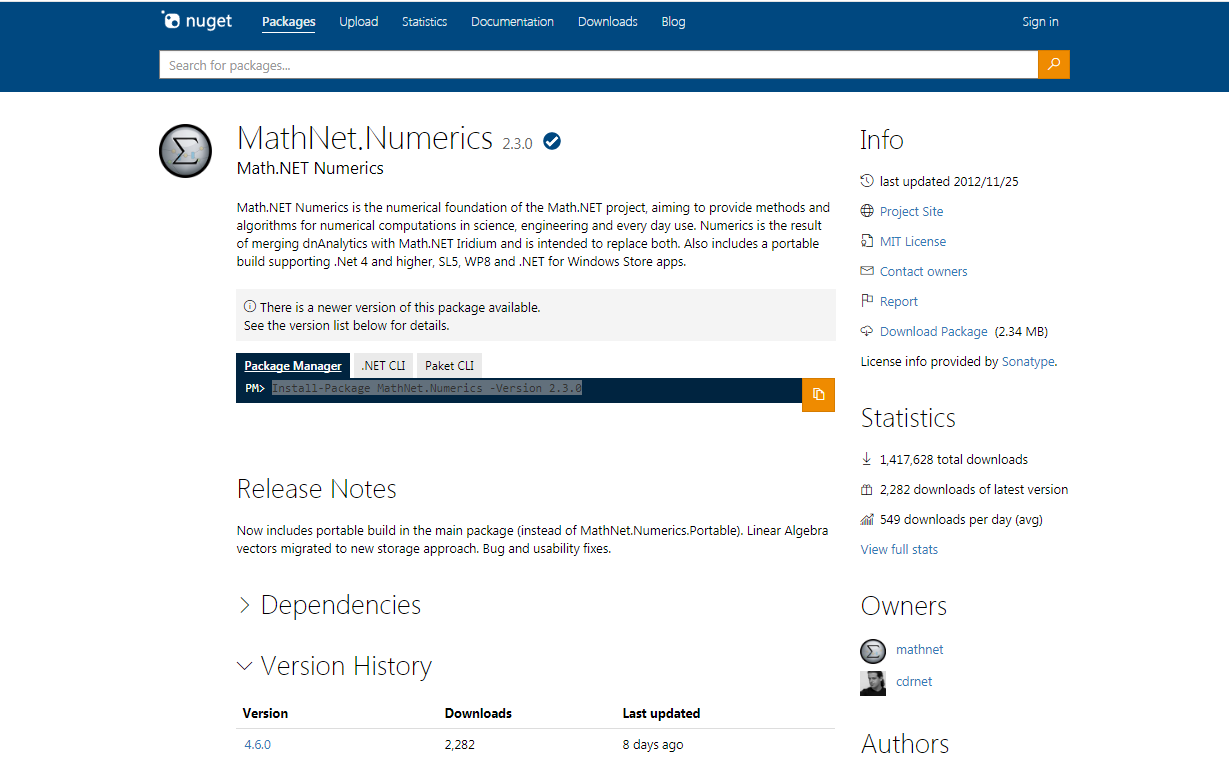Click the clock icon beside last updated date
The height and width of the screenshot is (767, 1229).
click(867, 181)
